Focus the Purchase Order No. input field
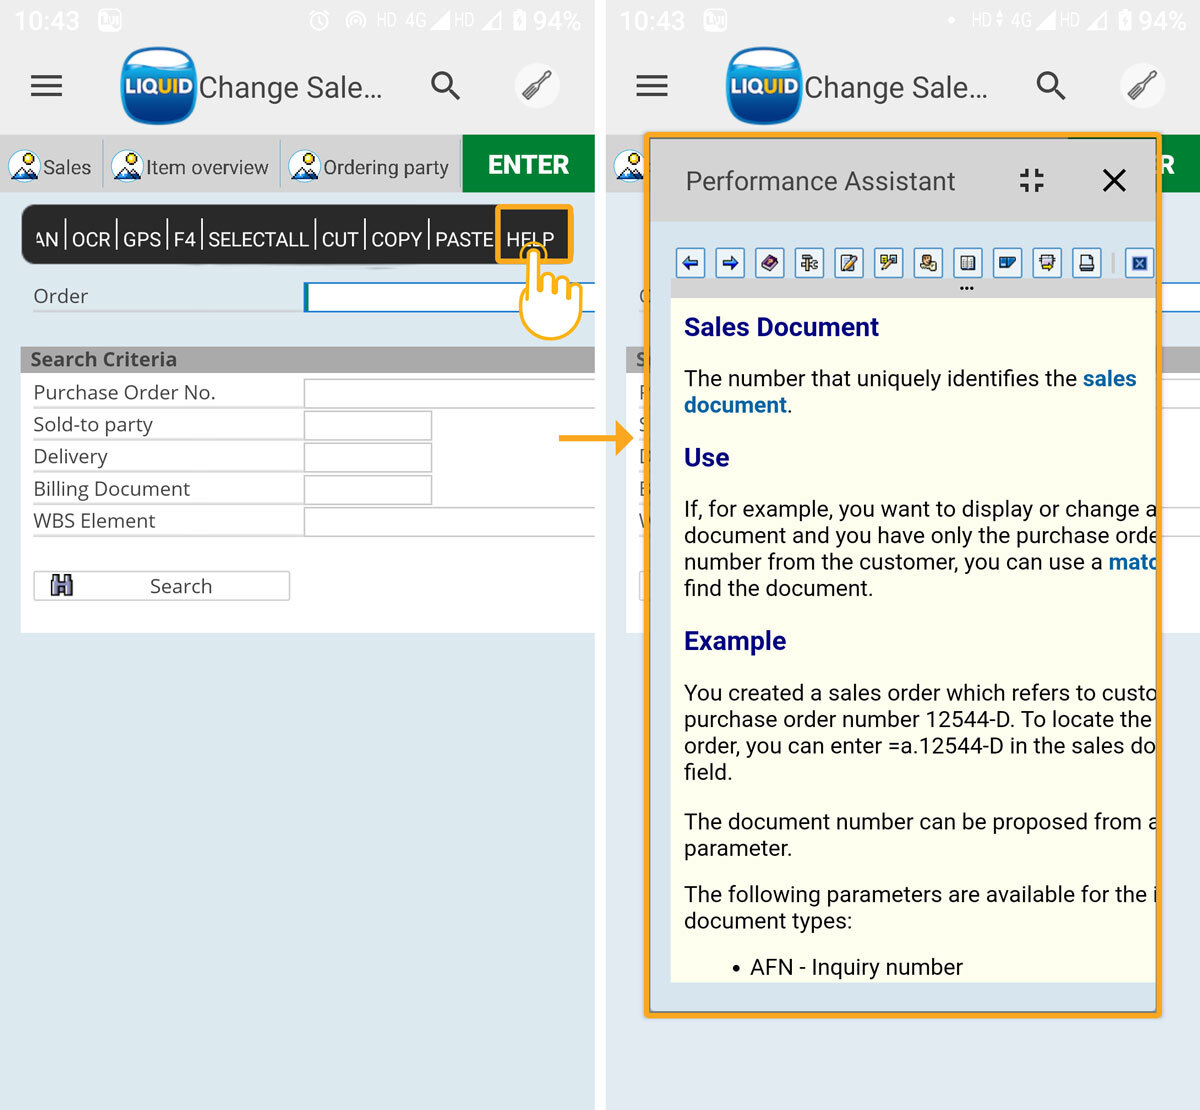Viewport: 1200px width, 1110px height. [x=448, y=393]
